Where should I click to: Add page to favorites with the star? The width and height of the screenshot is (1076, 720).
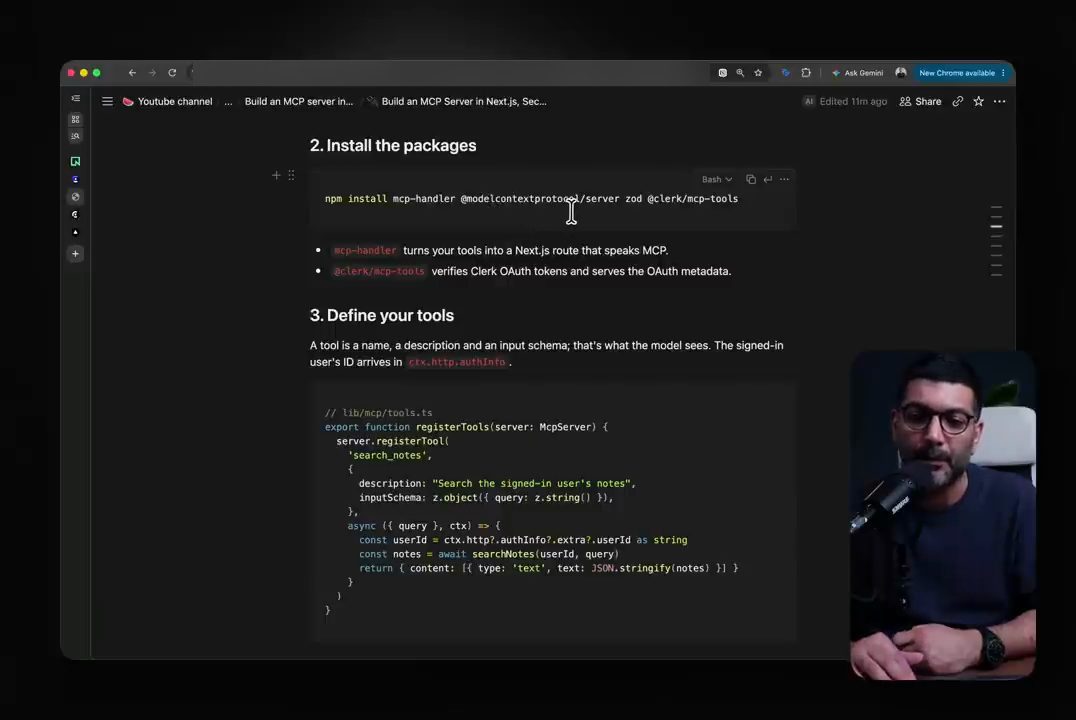[979, 102]
